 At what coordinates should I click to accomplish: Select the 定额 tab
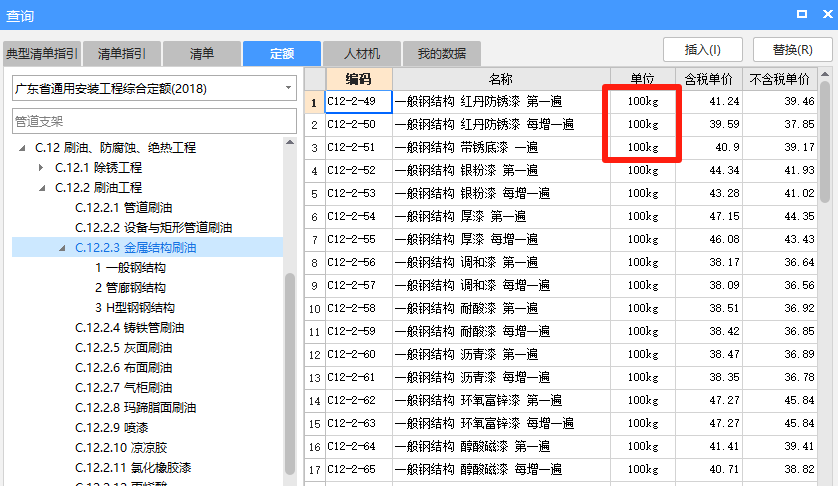pos(282,53)
